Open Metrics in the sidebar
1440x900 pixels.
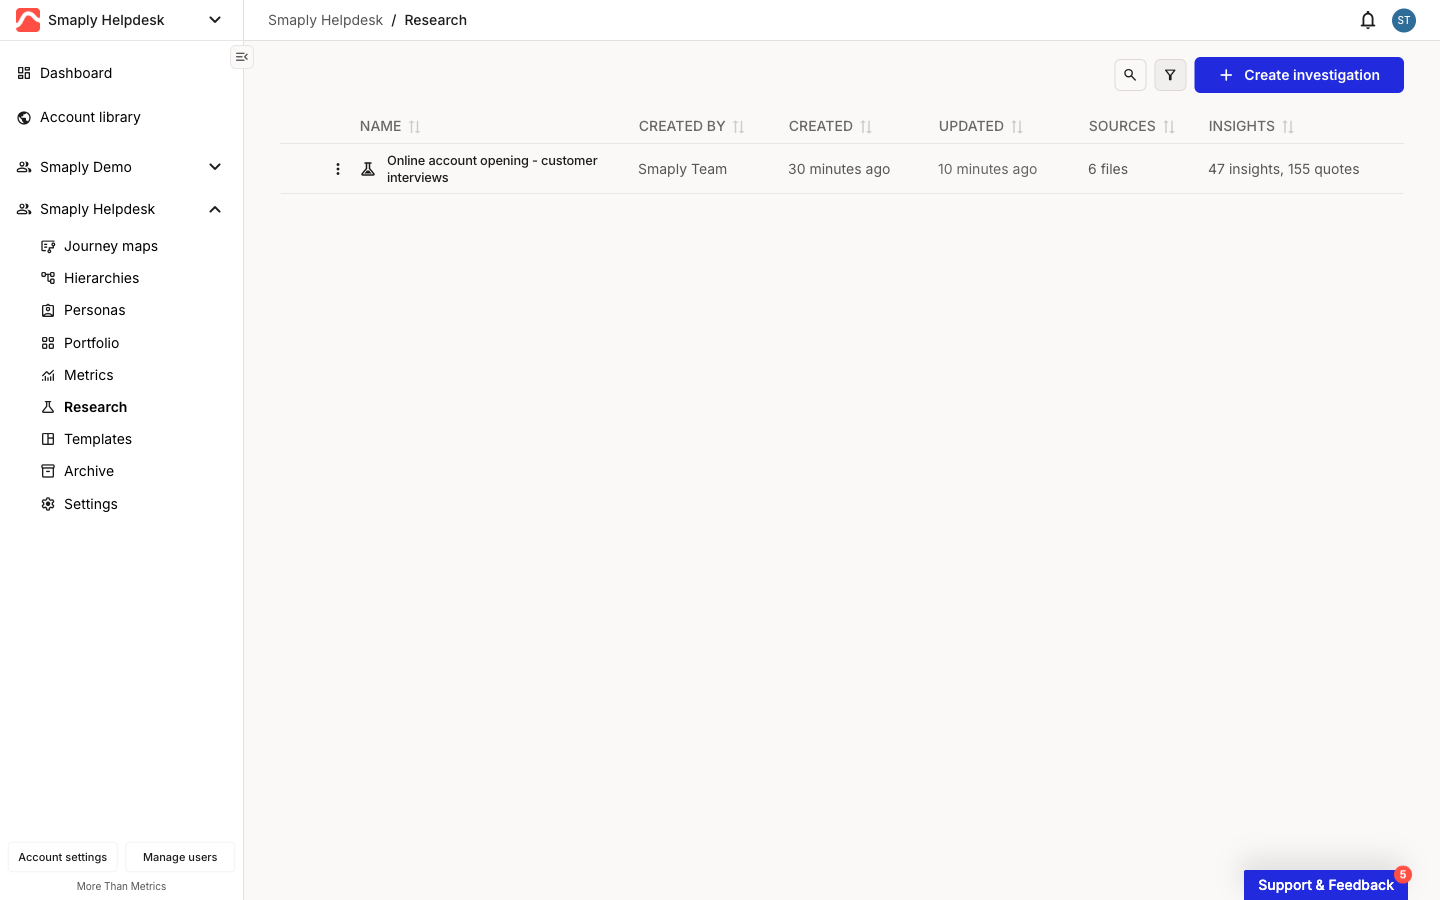pos(88,375)
